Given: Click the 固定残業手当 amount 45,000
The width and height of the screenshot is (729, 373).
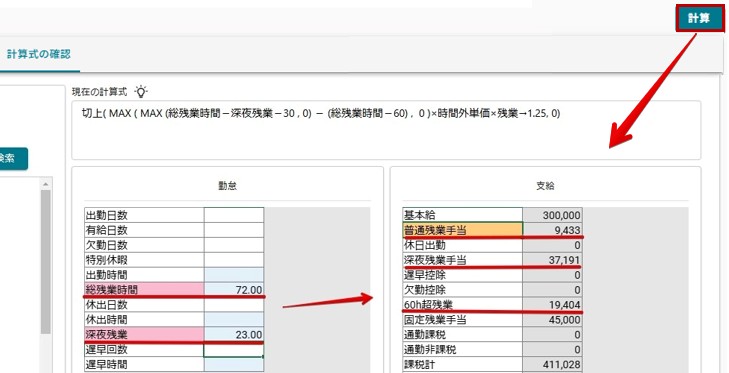Looking at the screenshot, I should (x=552, y=319).
